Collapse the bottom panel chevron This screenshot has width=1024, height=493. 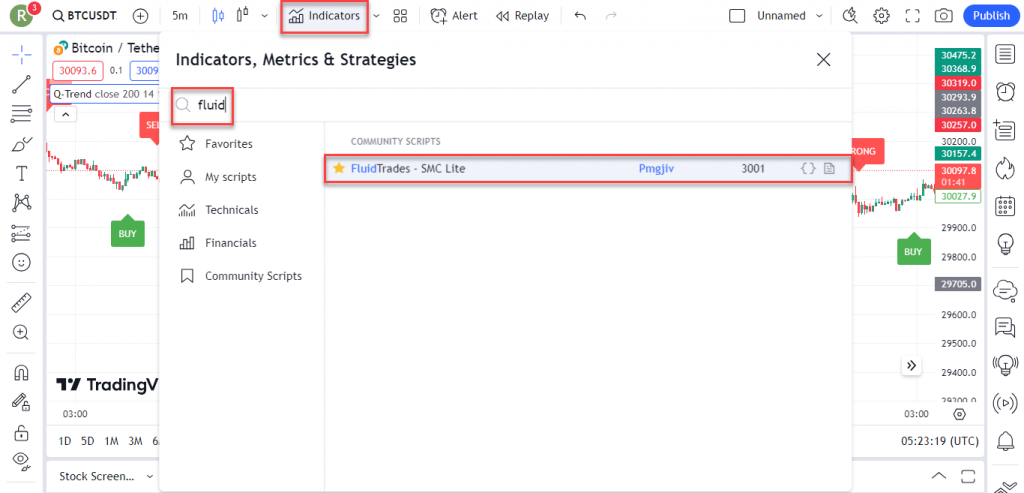pos(938,476)
